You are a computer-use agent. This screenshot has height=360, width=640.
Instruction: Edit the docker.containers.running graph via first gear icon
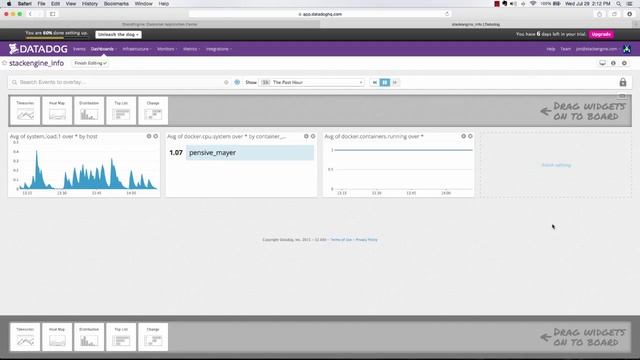coord(463,136)
